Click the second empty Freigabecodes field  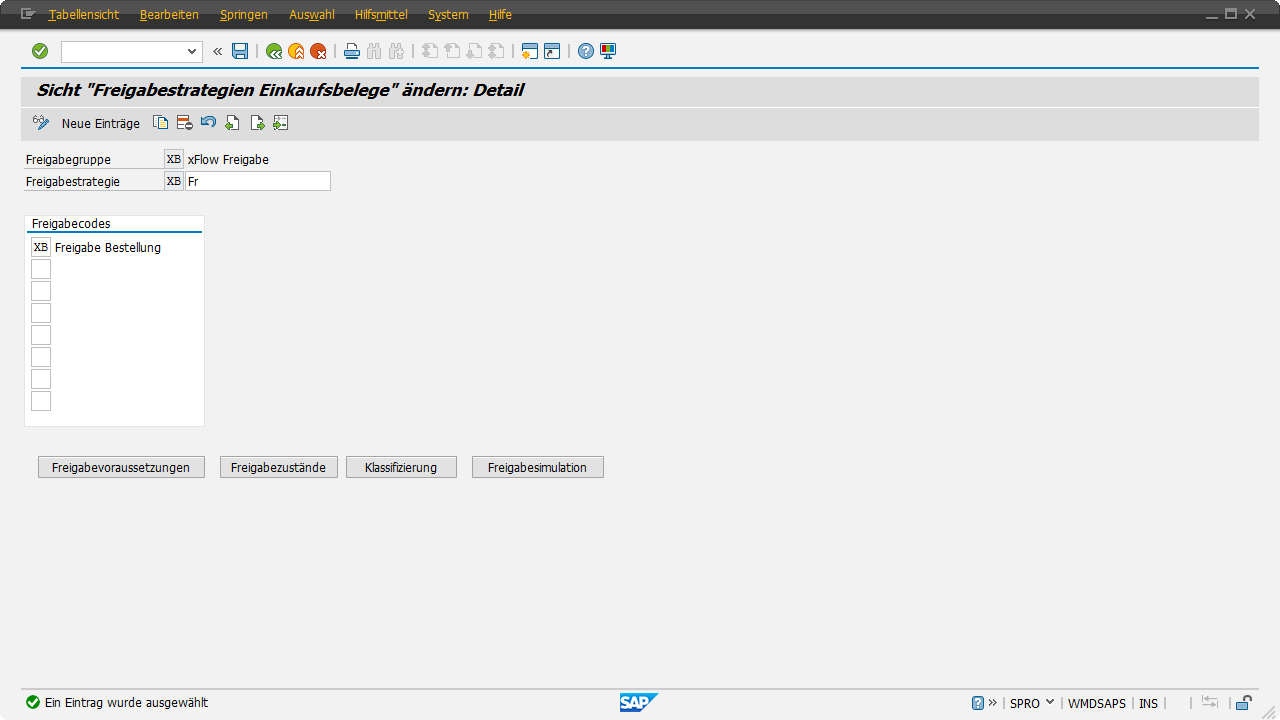pos(41,291)
